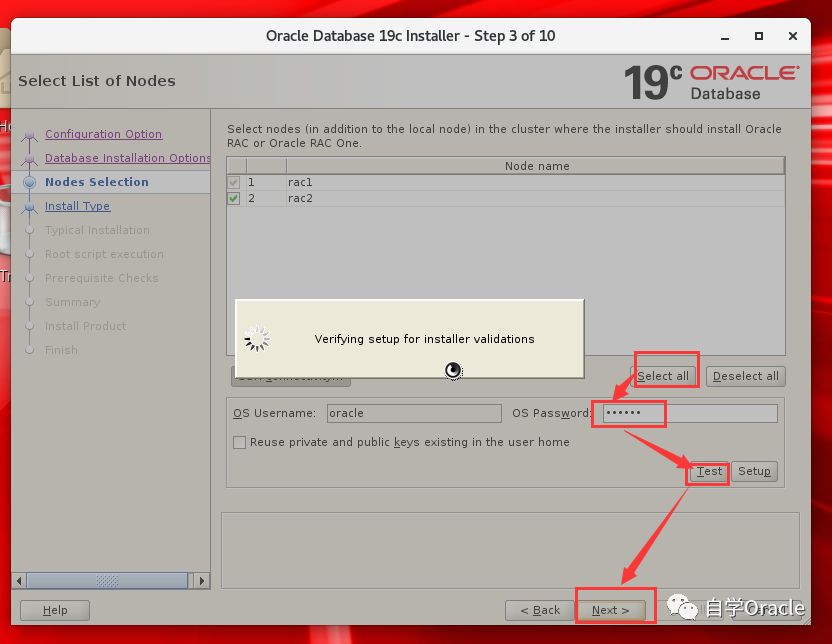The height and width of the screenshot is (644, 832).
Task: Click left arrow of sidebar horizontal scrollbar
Action: point(19,581)
